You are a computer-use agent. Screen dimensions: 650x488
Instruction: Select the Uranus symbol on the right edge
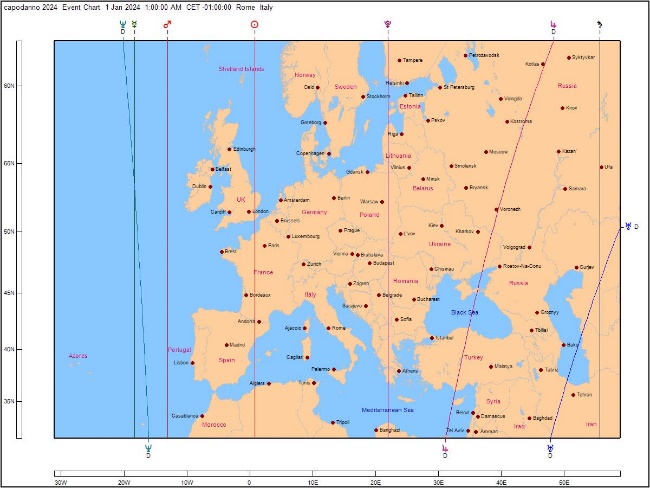[x=629, y=226]
